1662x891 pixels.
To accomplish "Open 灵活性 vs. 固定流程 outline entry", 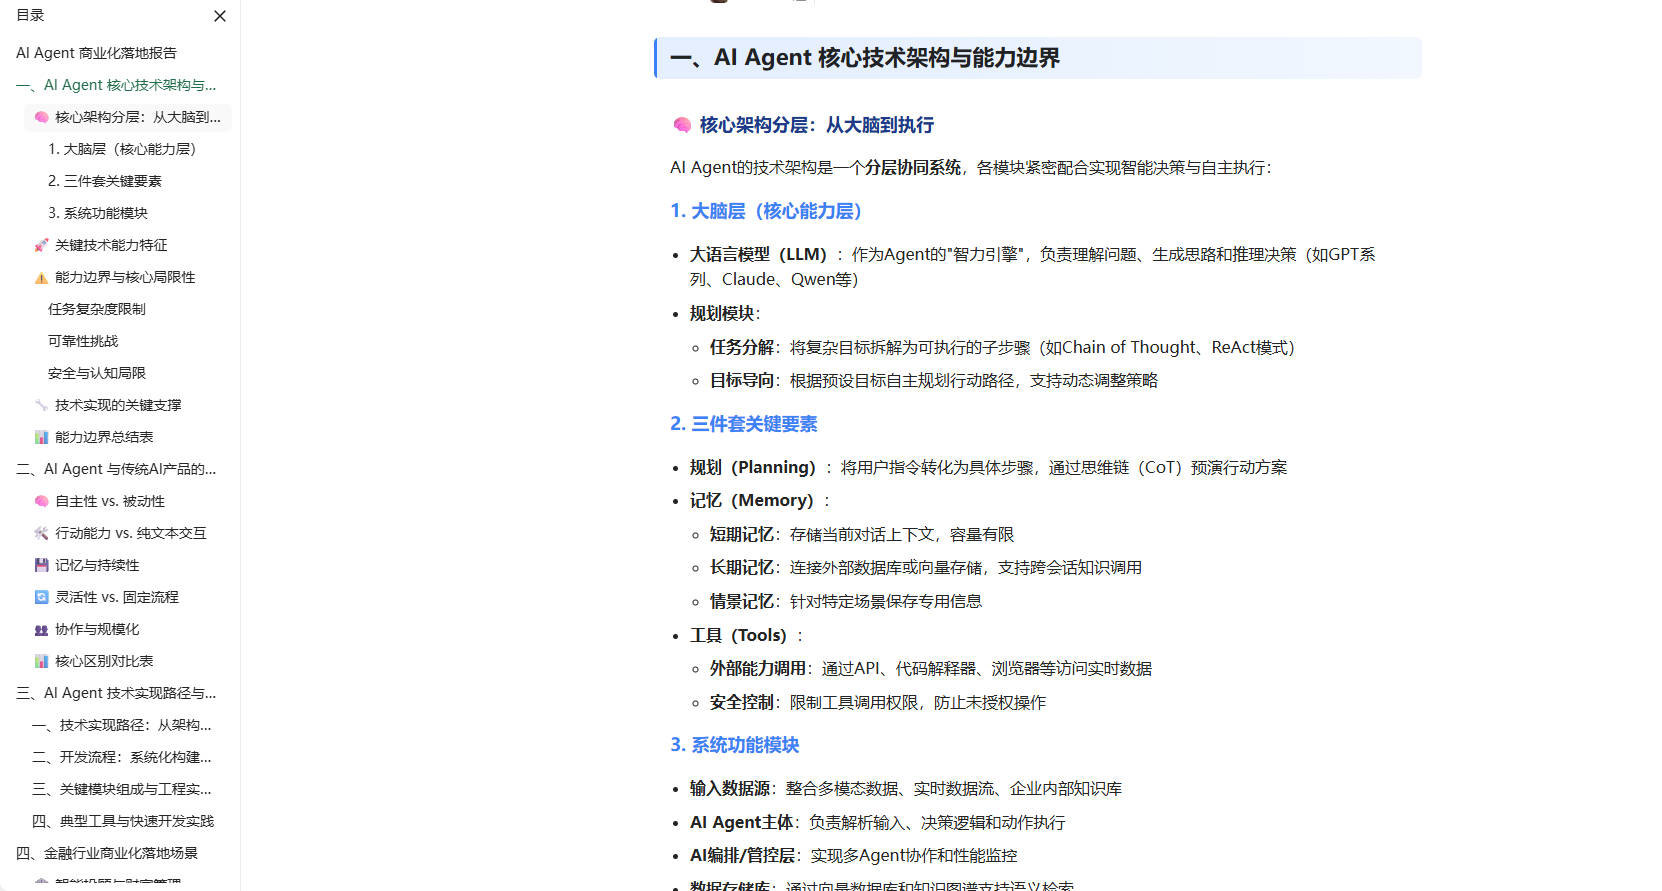I will [x=106, y=597].
